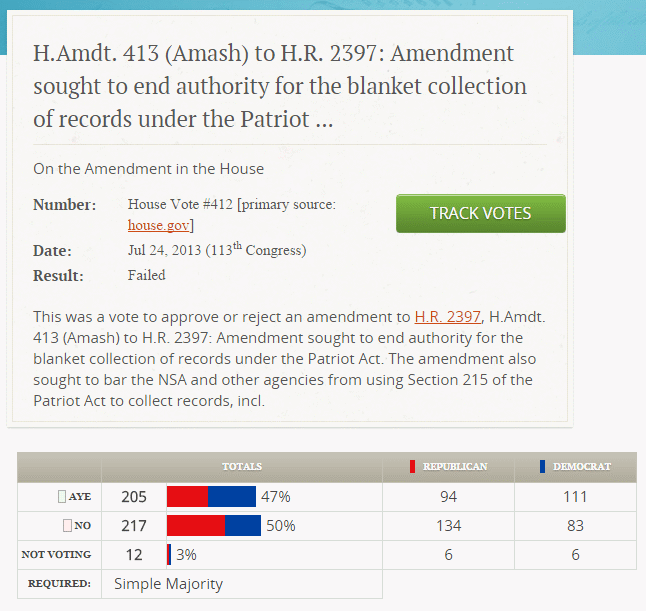The width and height of the screenshot is (646, 611).
Task: Select the Republican column header
Action: click(x=454, y=467)
